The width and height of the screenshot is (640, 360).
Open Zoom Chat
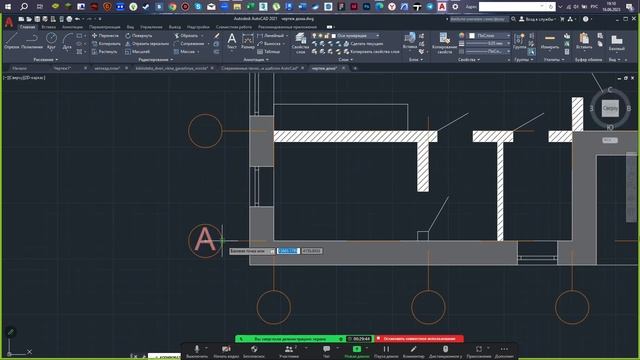[327, 351]
